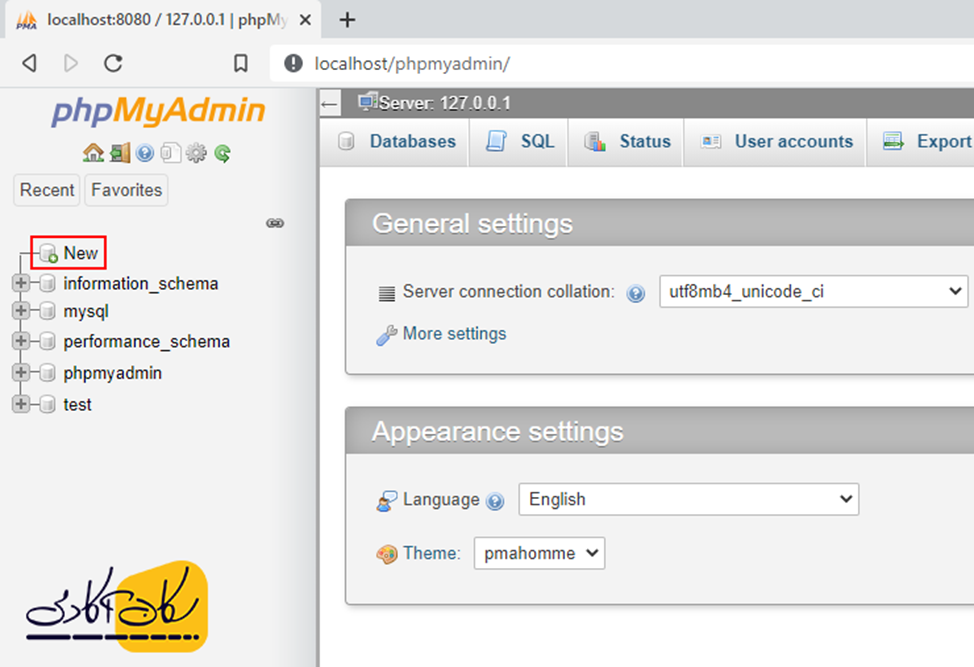Click the log out door icon

point(120,153)
